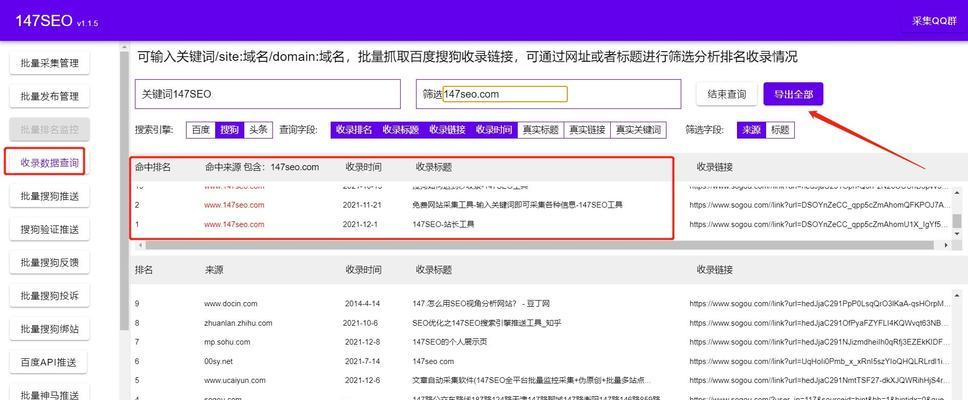Enable the 真实标题 query field
The height and width of the screenshot is (400, 968).
pos(541,130)
